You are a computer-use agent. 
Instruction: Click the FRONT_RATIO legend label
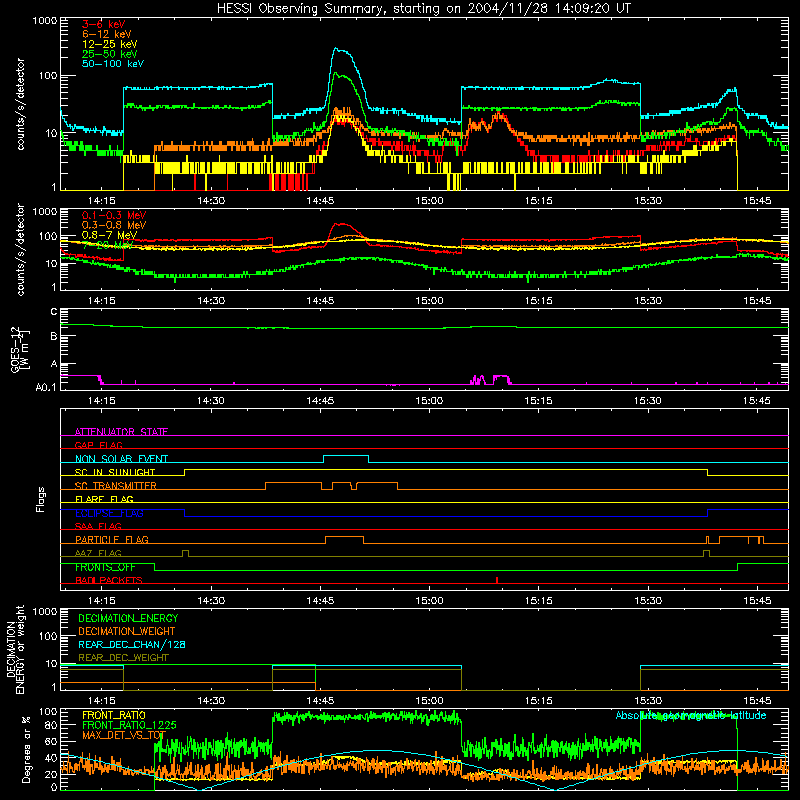point(114,715)
